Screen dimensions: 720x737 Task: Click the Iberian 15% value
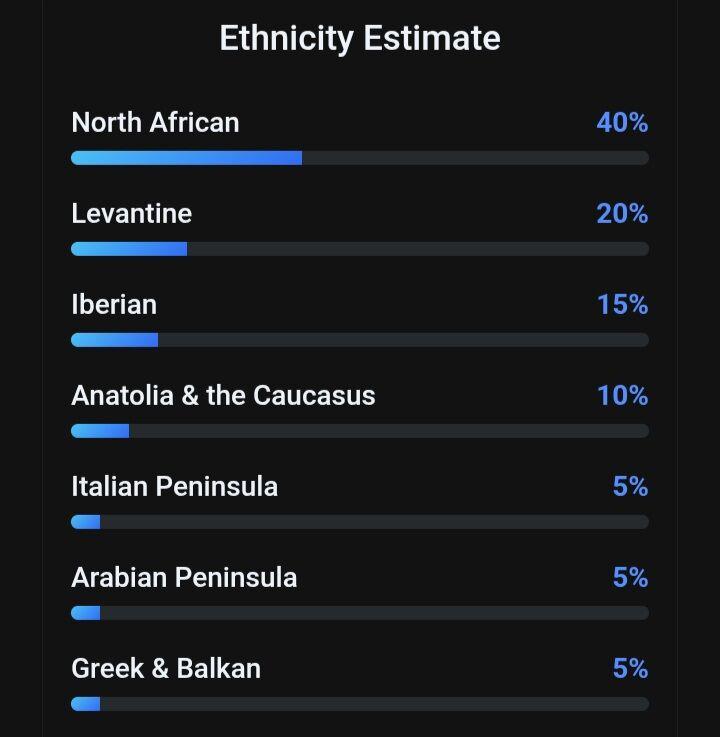622,305
